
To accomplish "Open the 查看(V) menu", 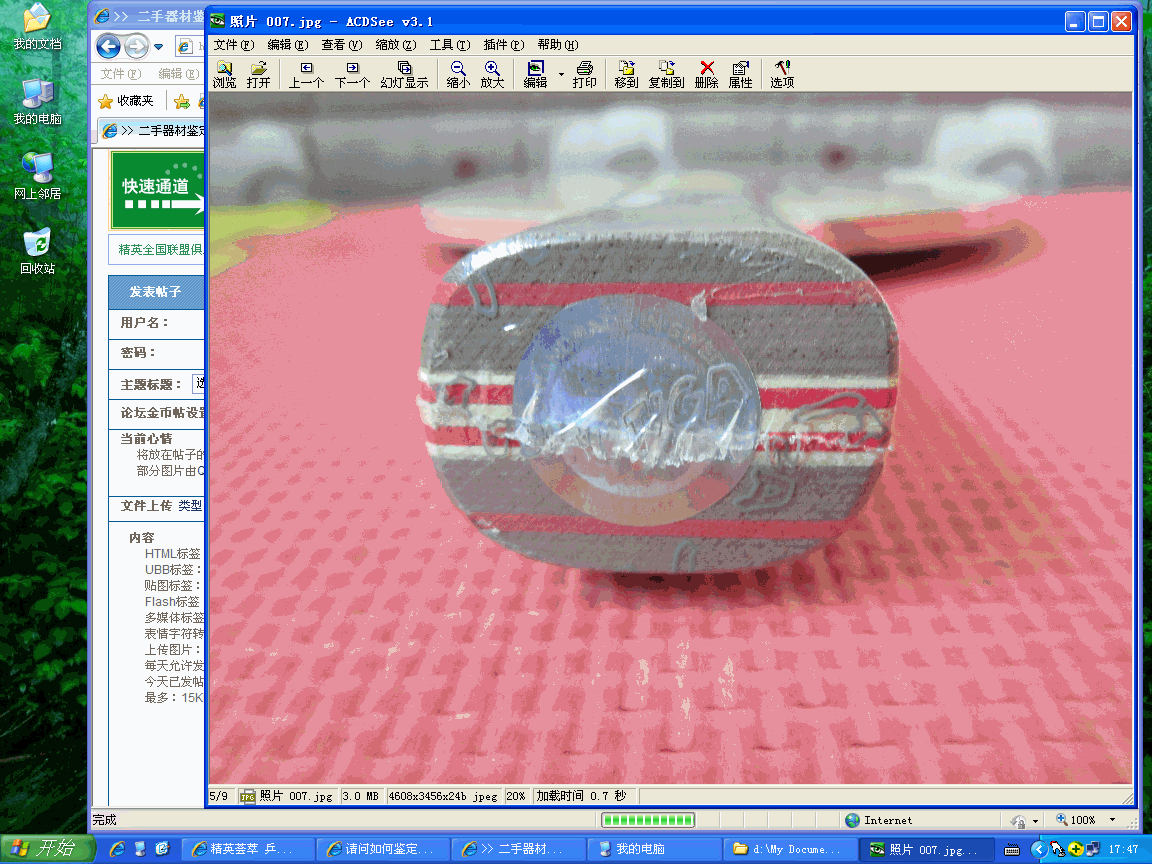I will coord(342,45).
